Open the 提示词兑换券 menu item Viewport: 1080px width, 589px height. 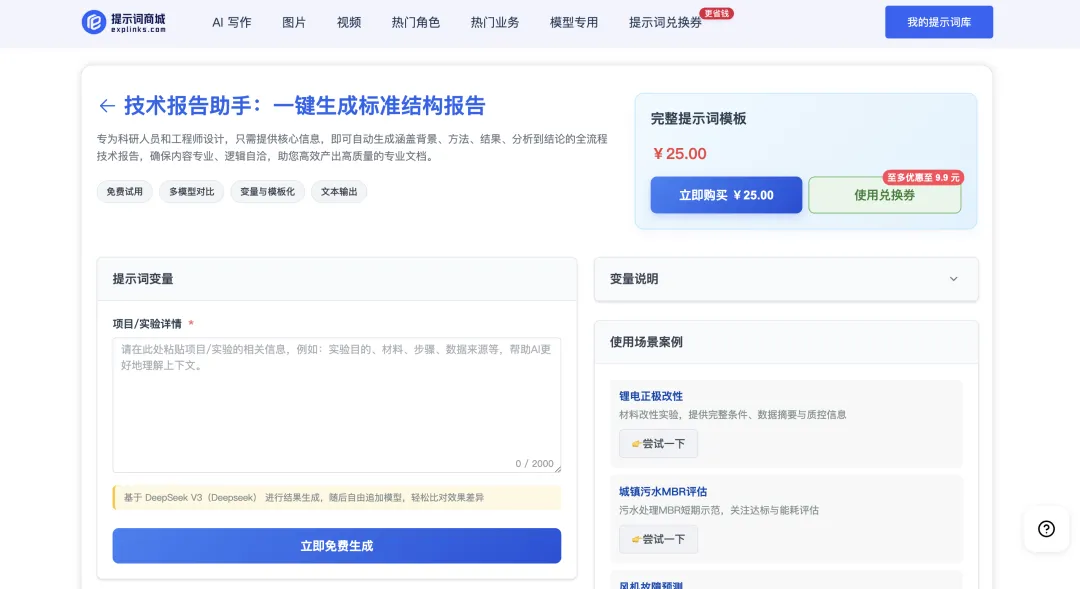[x=665, y=23]
